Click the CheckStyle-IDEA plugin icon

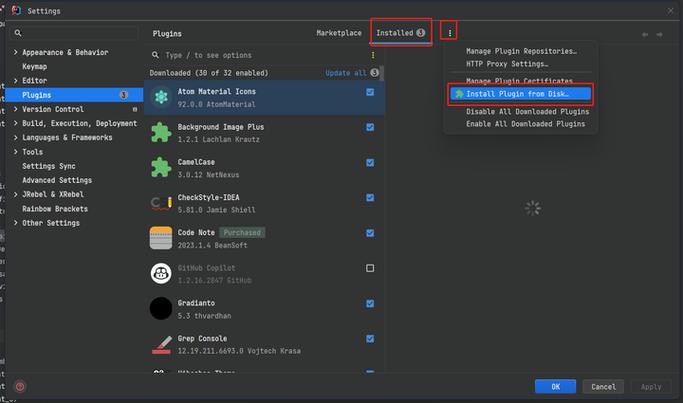161,203
